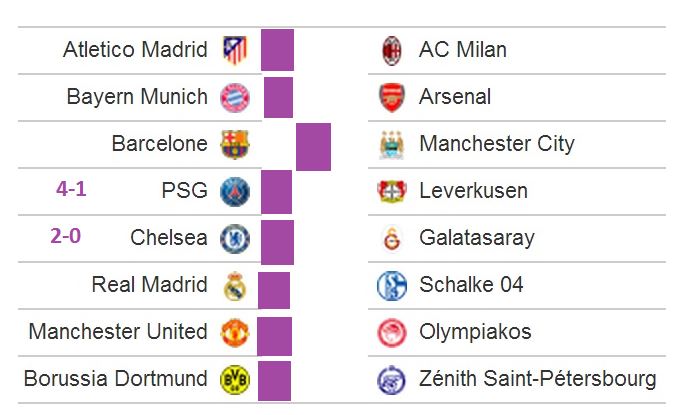Click the Borussia Dortmund BVB logo
Viewport: 691px width, 415px height.
(x=235, y=379)
